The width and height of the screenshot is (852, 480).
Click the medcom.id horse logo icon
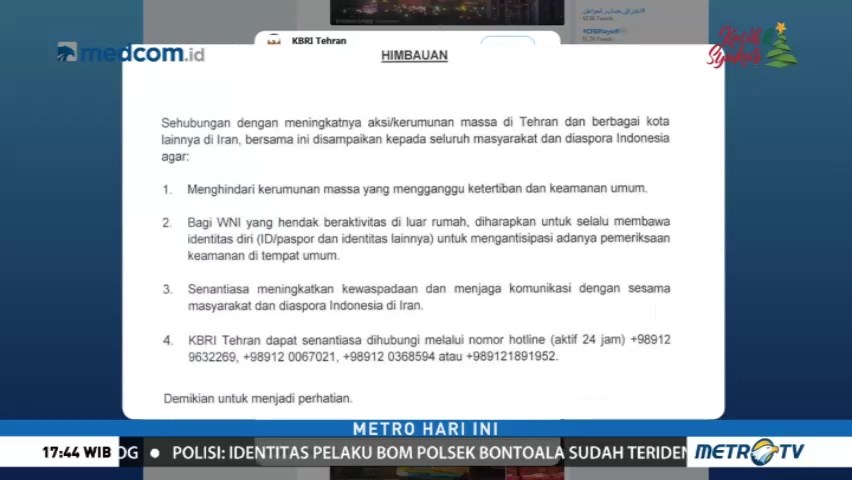(67, 52)
